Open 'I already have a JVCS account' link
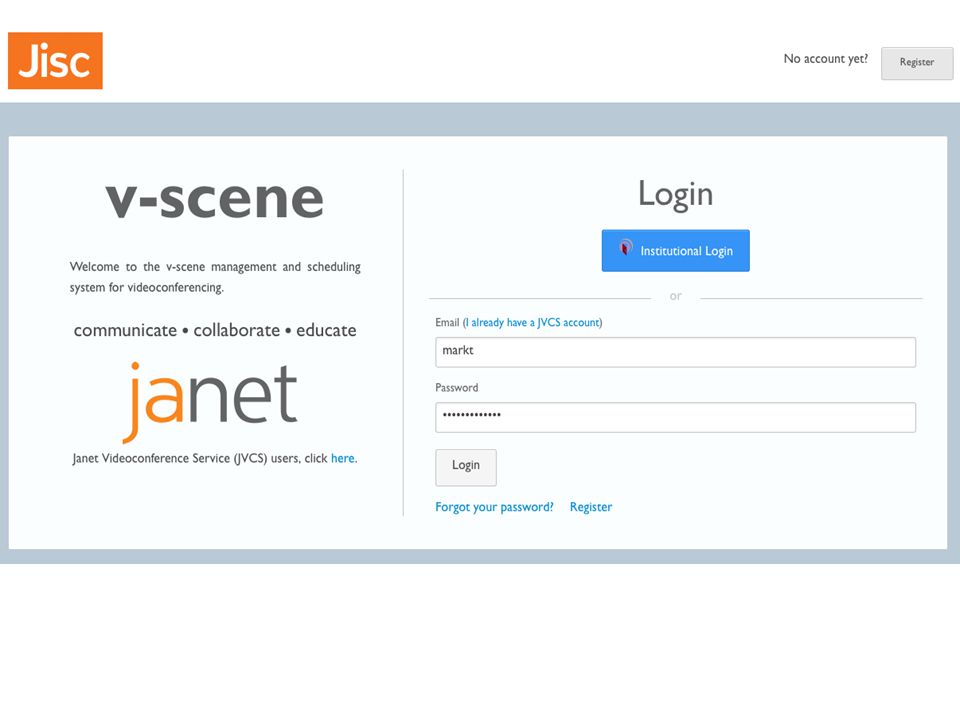 (x=533, y=323)
